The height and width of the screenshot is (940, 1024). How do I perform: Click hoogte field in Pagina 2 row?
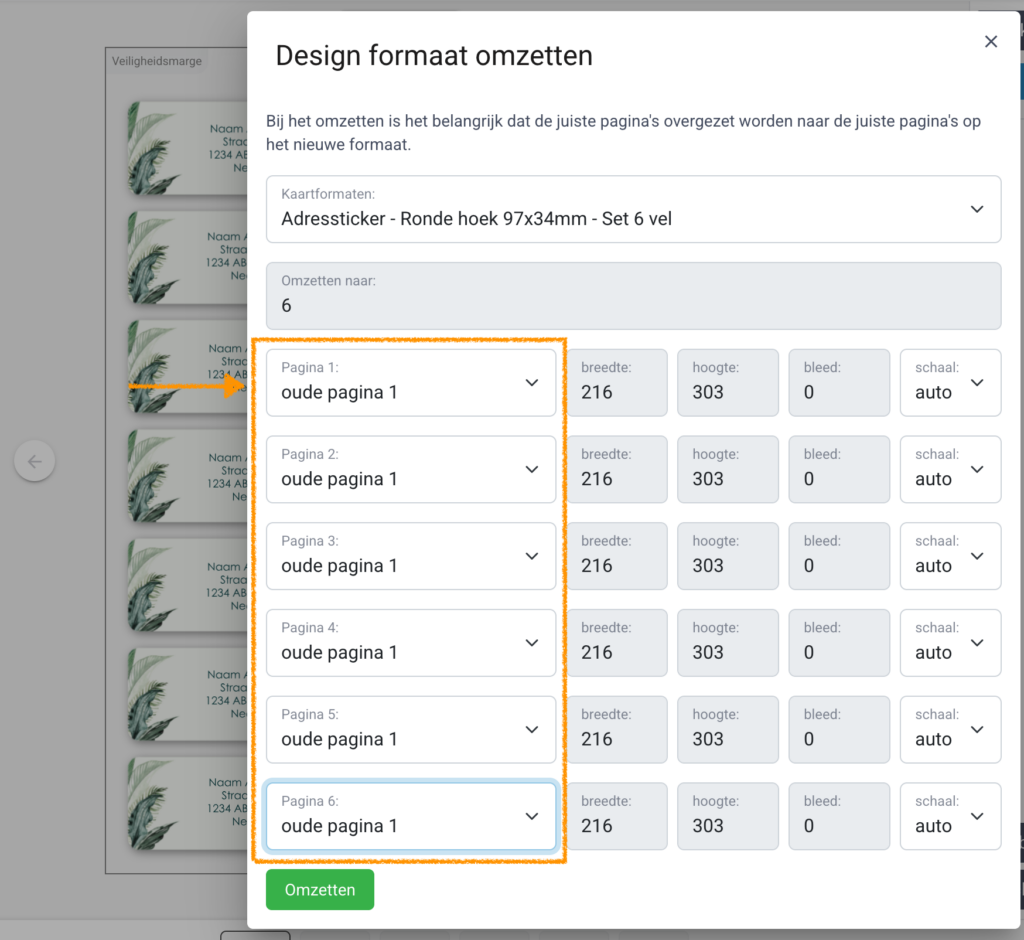point(727,470)
